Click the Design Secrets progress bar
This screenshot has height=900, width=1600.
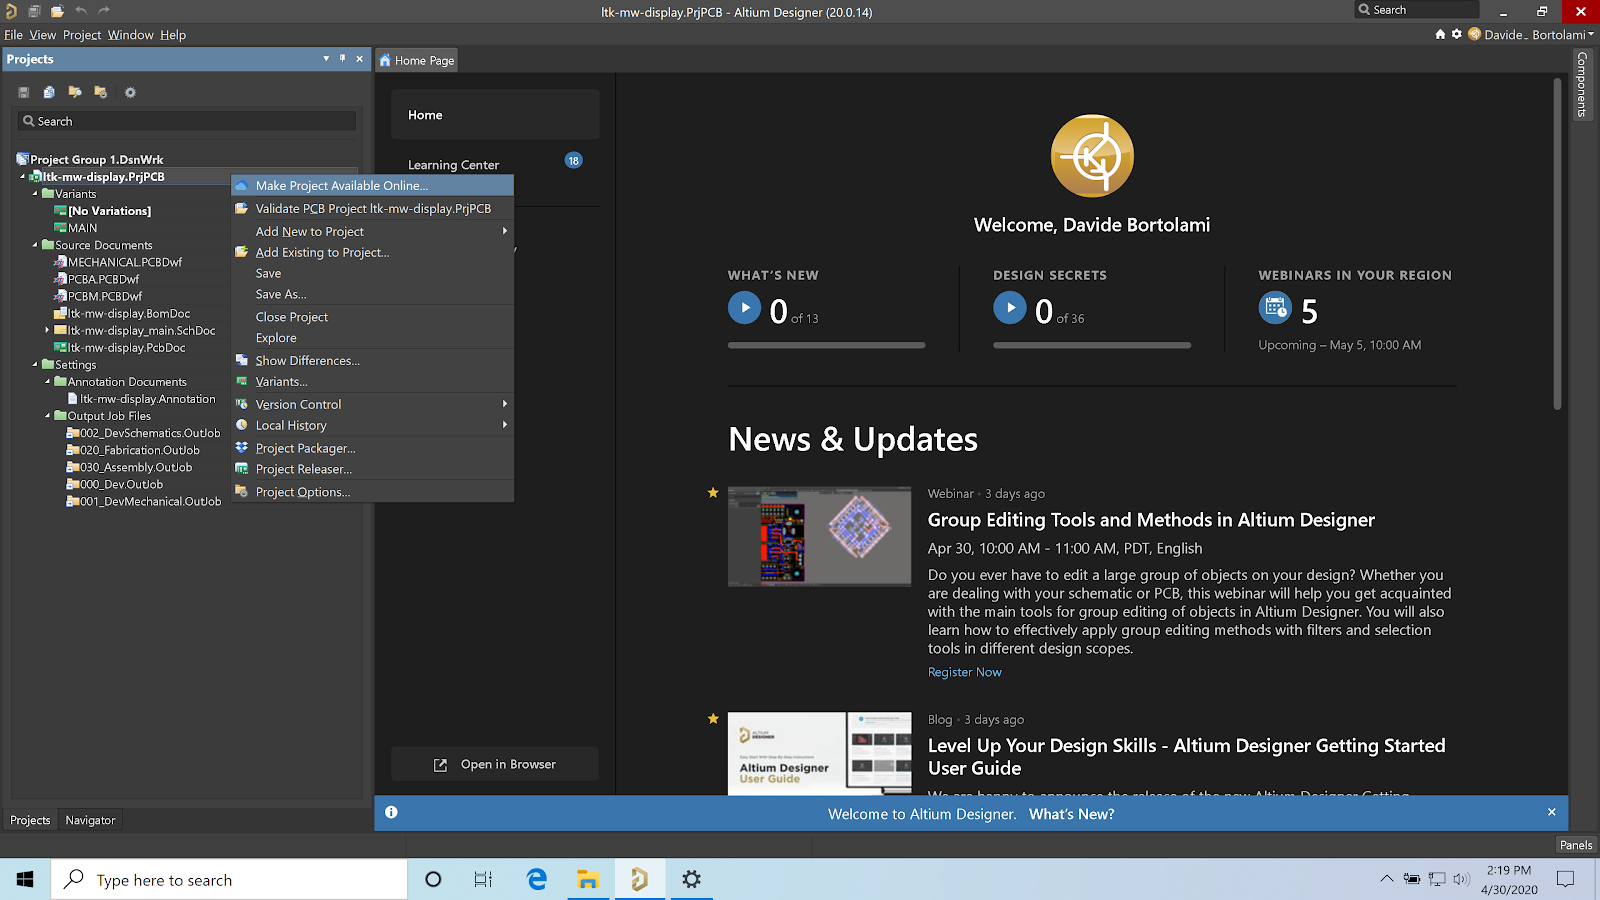pyautogui.click(x=1092, y=345)
